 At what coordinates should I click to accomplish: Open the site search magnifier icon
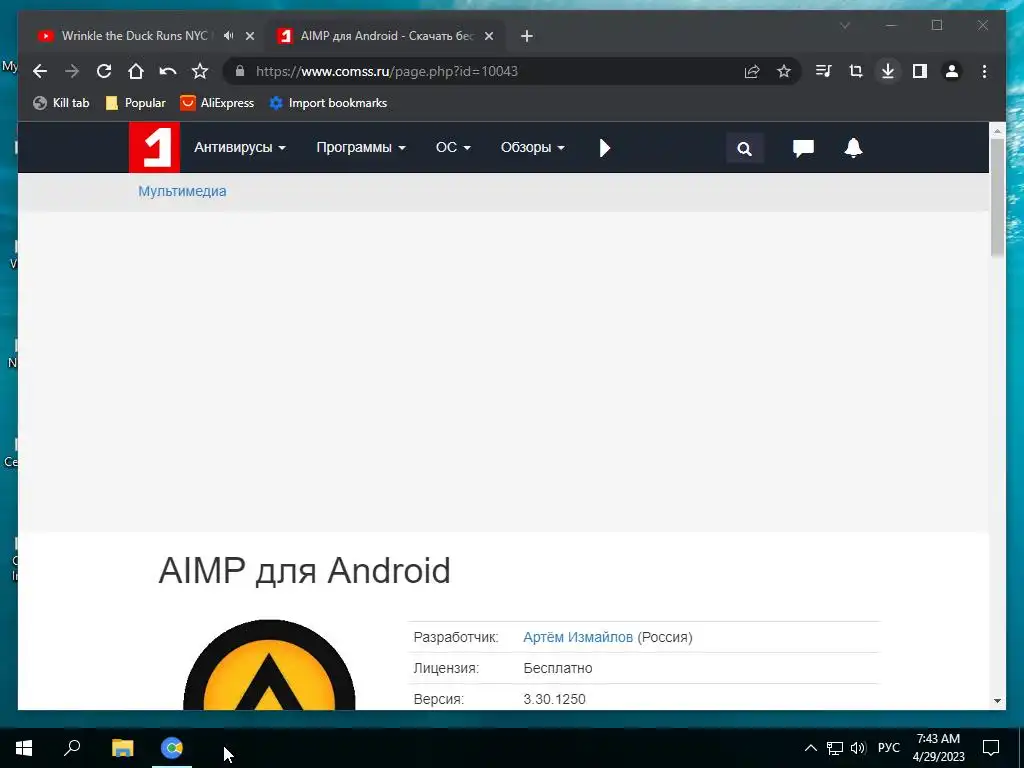(x=744, y=148)
